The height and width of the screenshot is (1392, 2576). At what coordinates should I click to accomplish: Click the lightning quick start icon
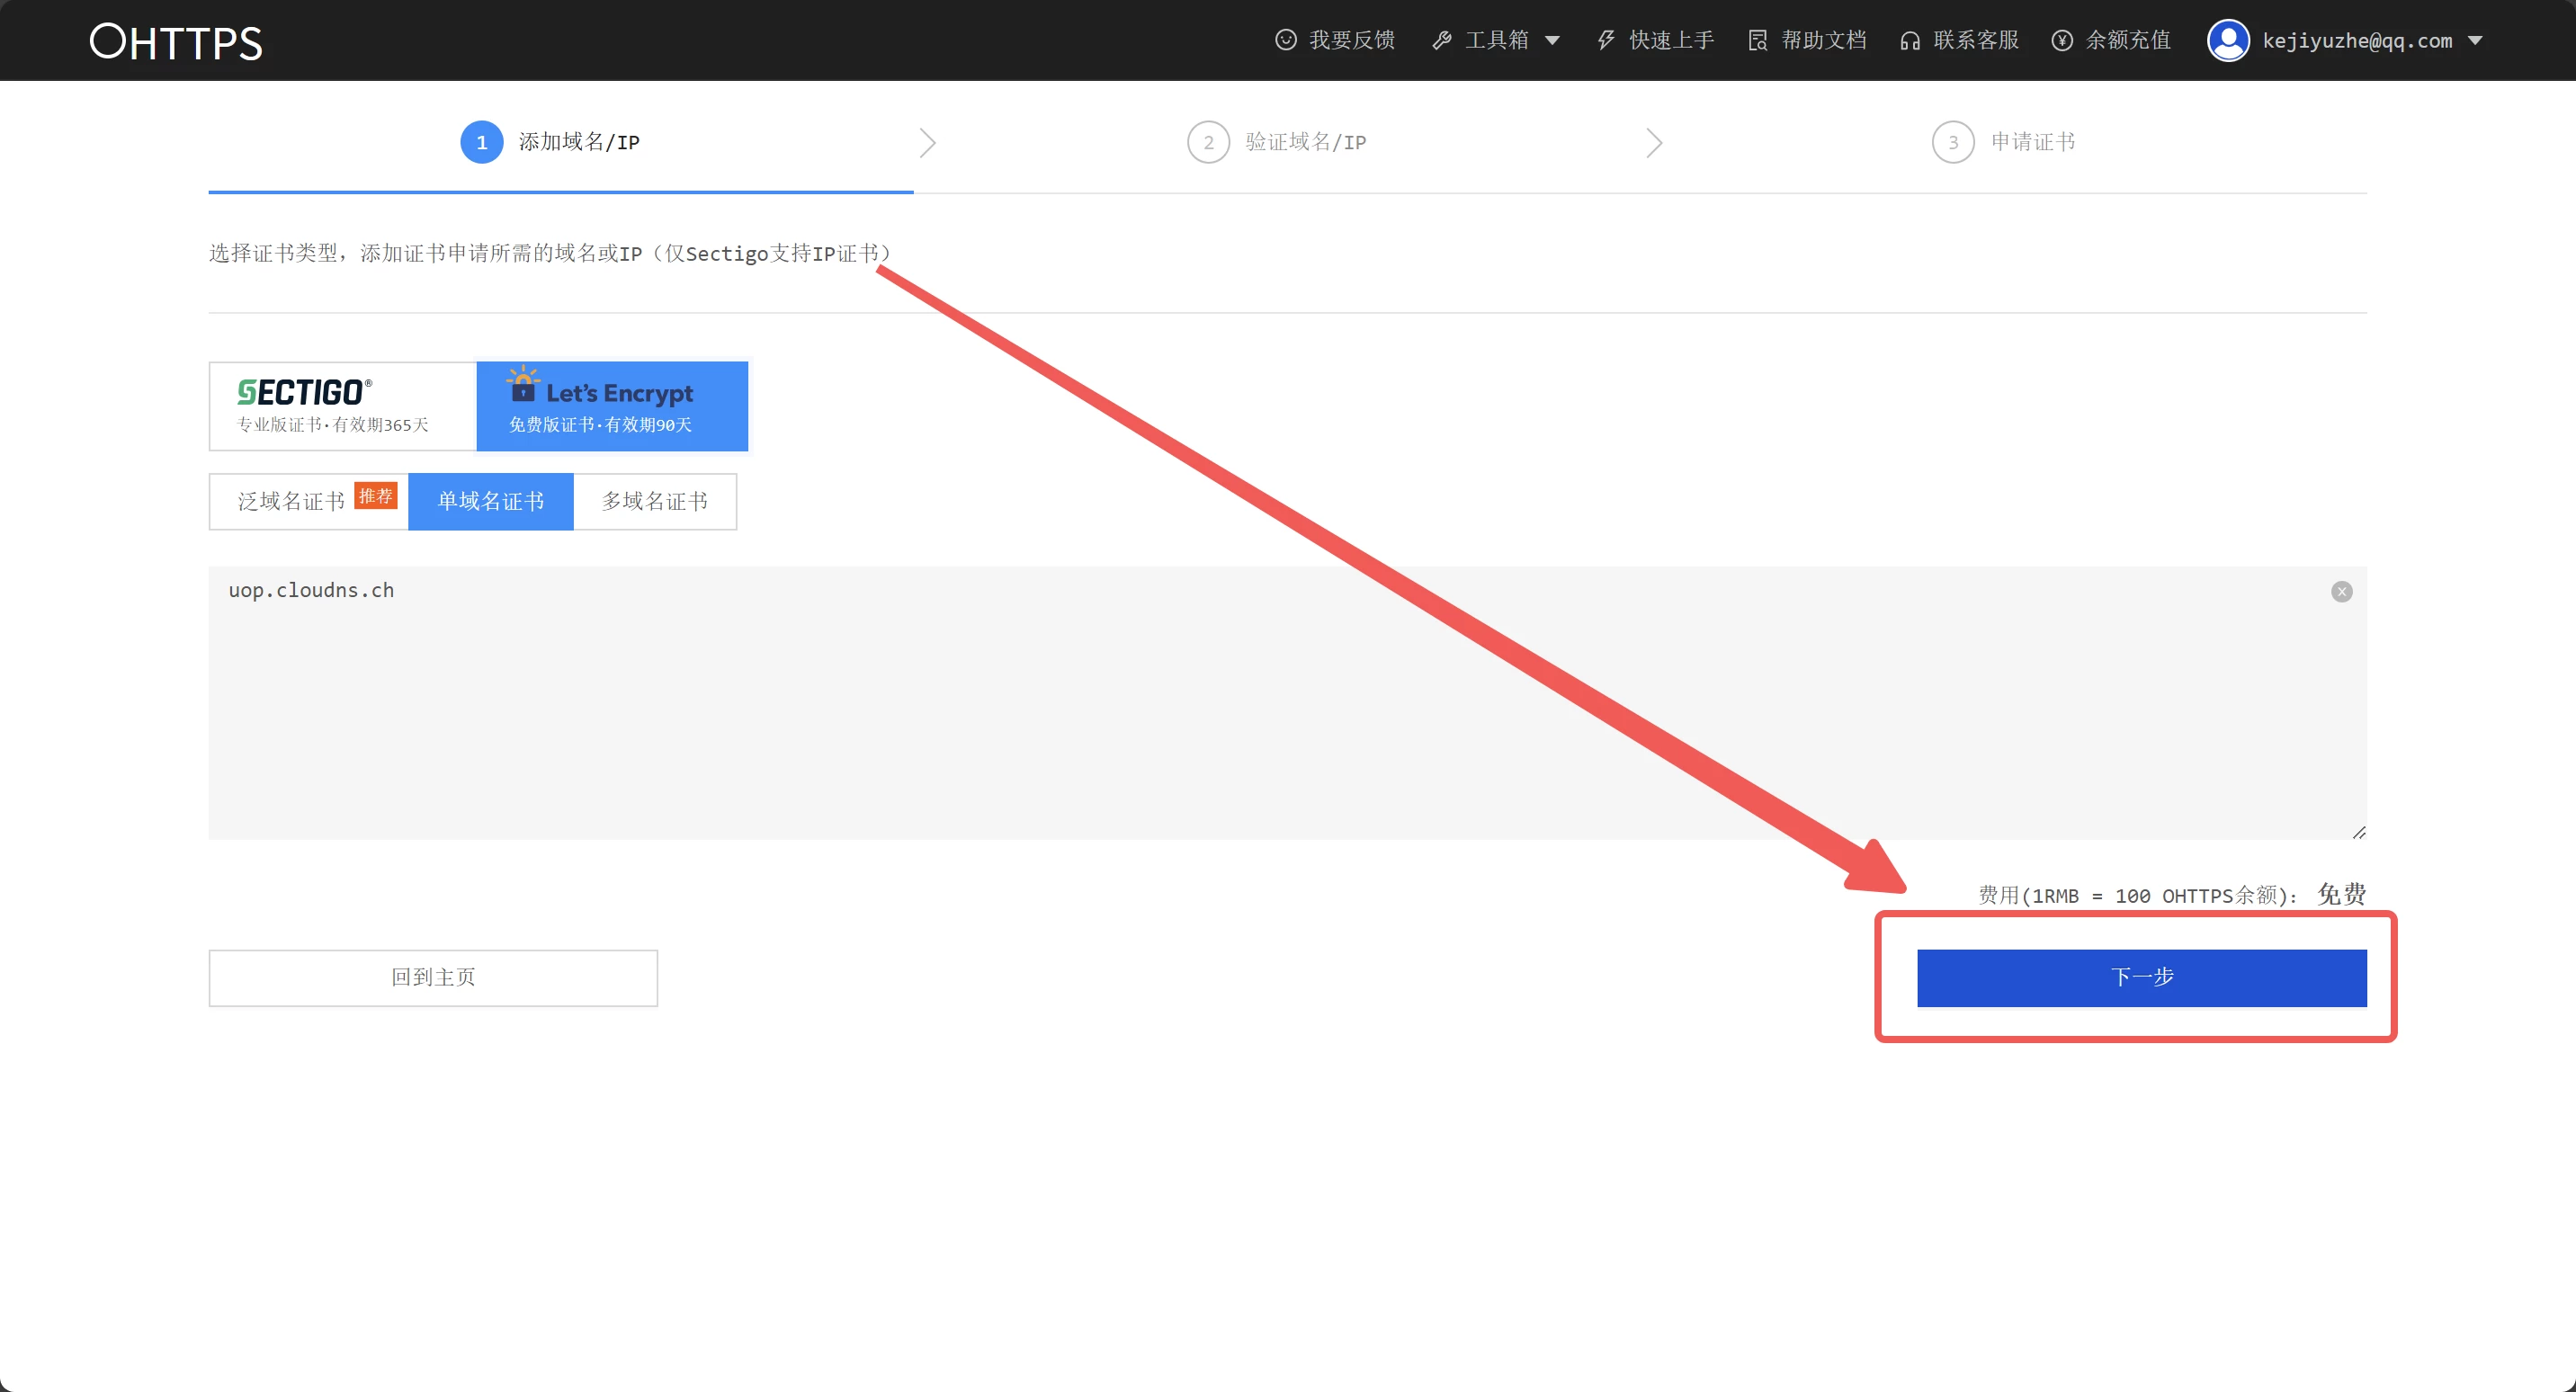pyautogui.click(x=1606, y=40)
